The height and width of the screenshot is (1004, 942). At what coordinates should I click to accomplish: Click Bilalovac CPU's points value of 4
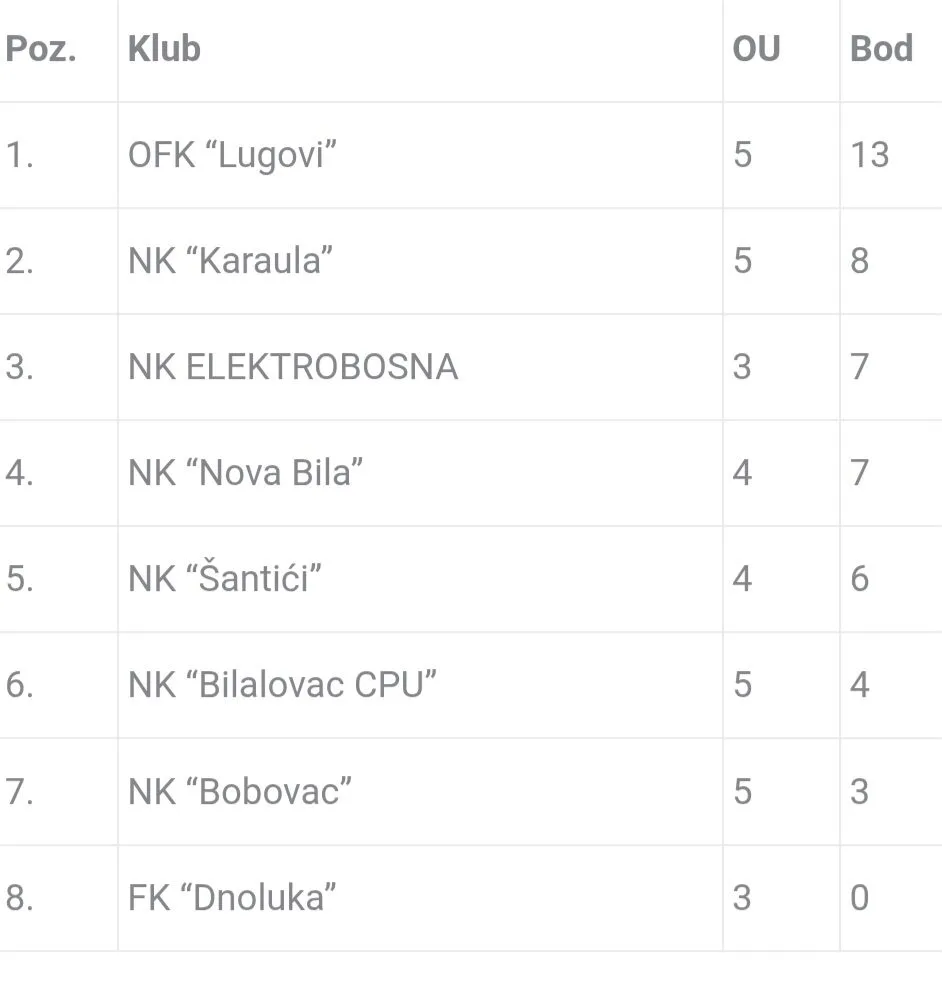859,685
